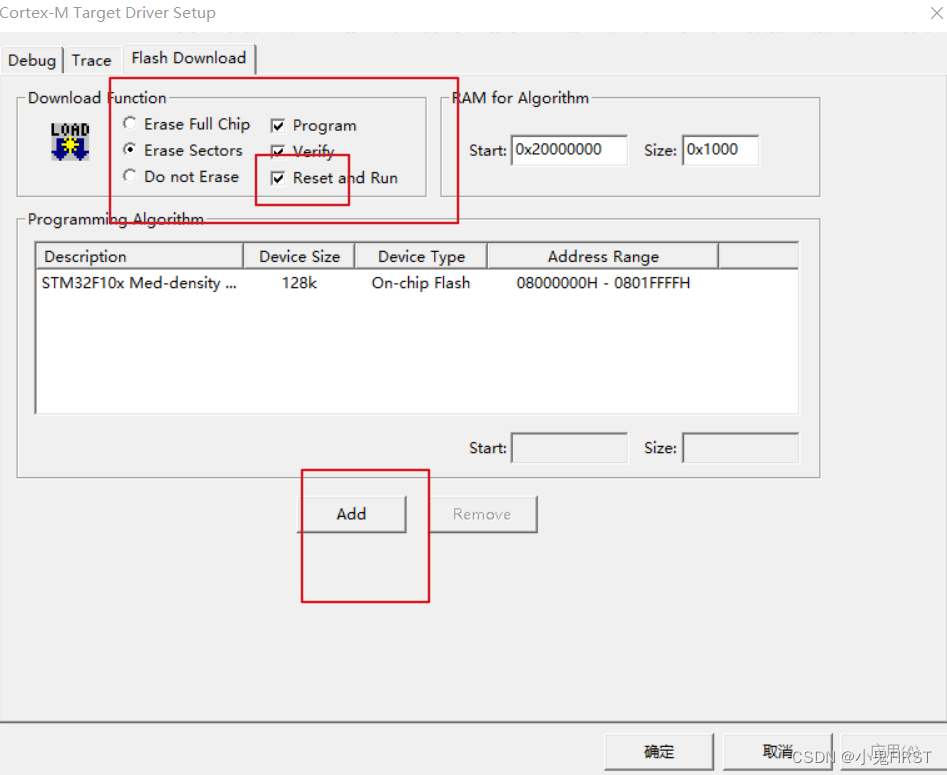Switch to the Trace tab
Screen dimensions: 947x775
91,60
